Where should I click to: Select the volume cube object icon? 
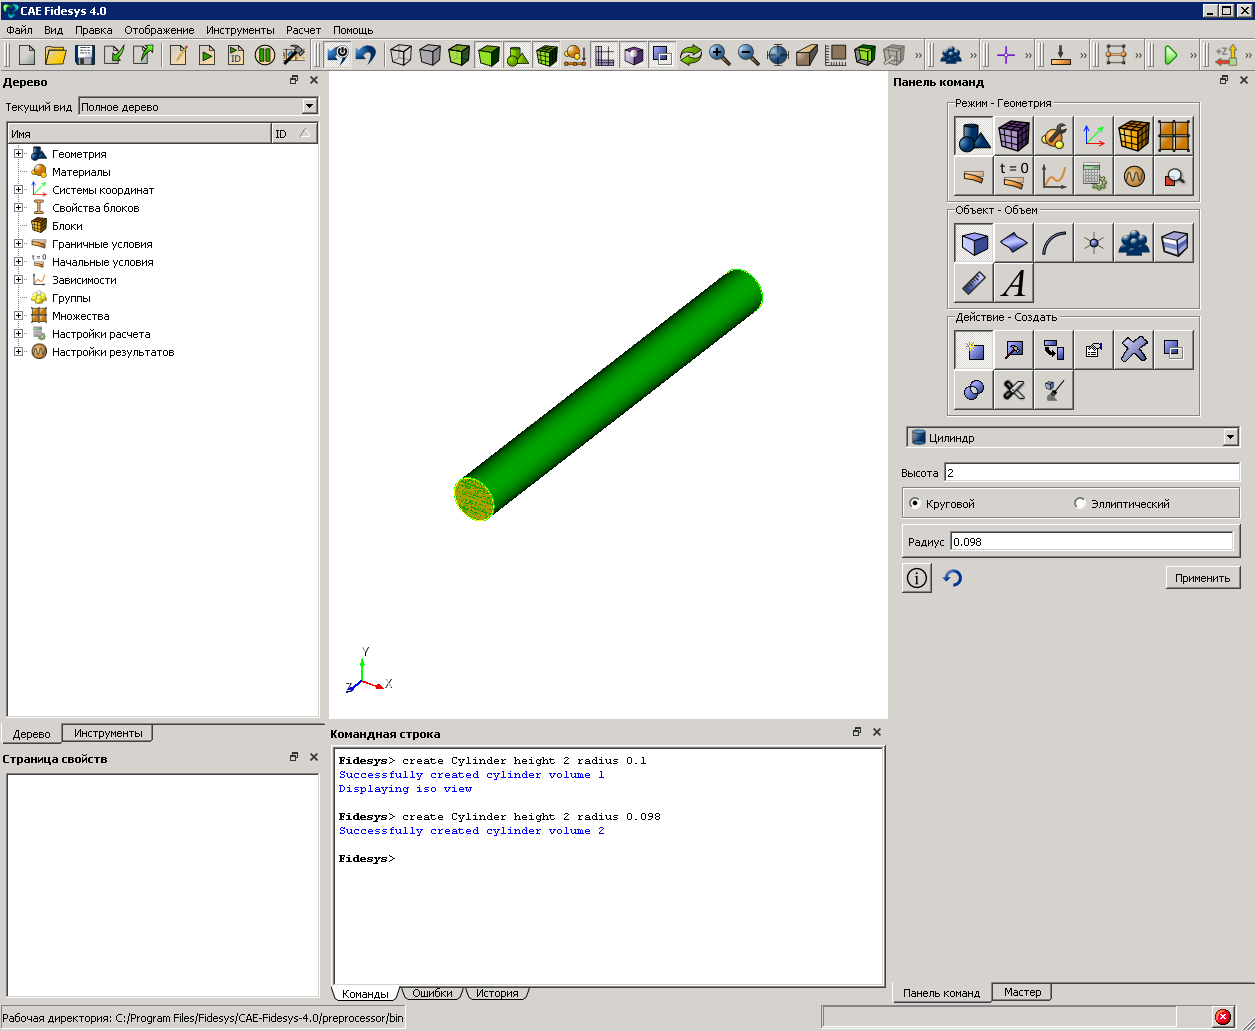point(973,242)
